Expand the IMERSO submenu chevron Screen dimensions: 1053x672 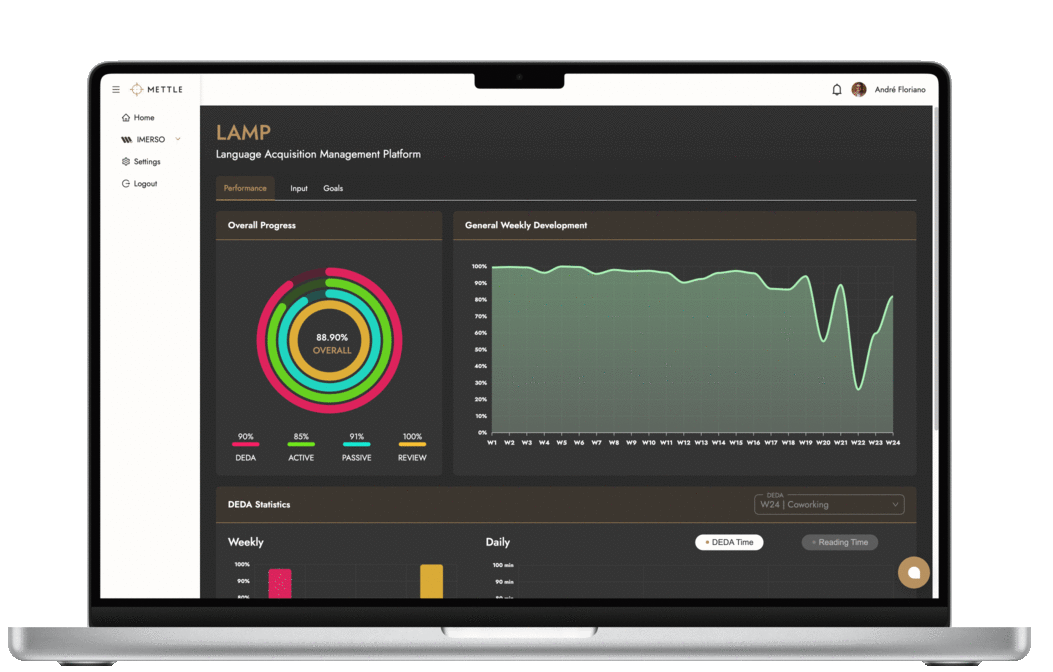point(178,139)
